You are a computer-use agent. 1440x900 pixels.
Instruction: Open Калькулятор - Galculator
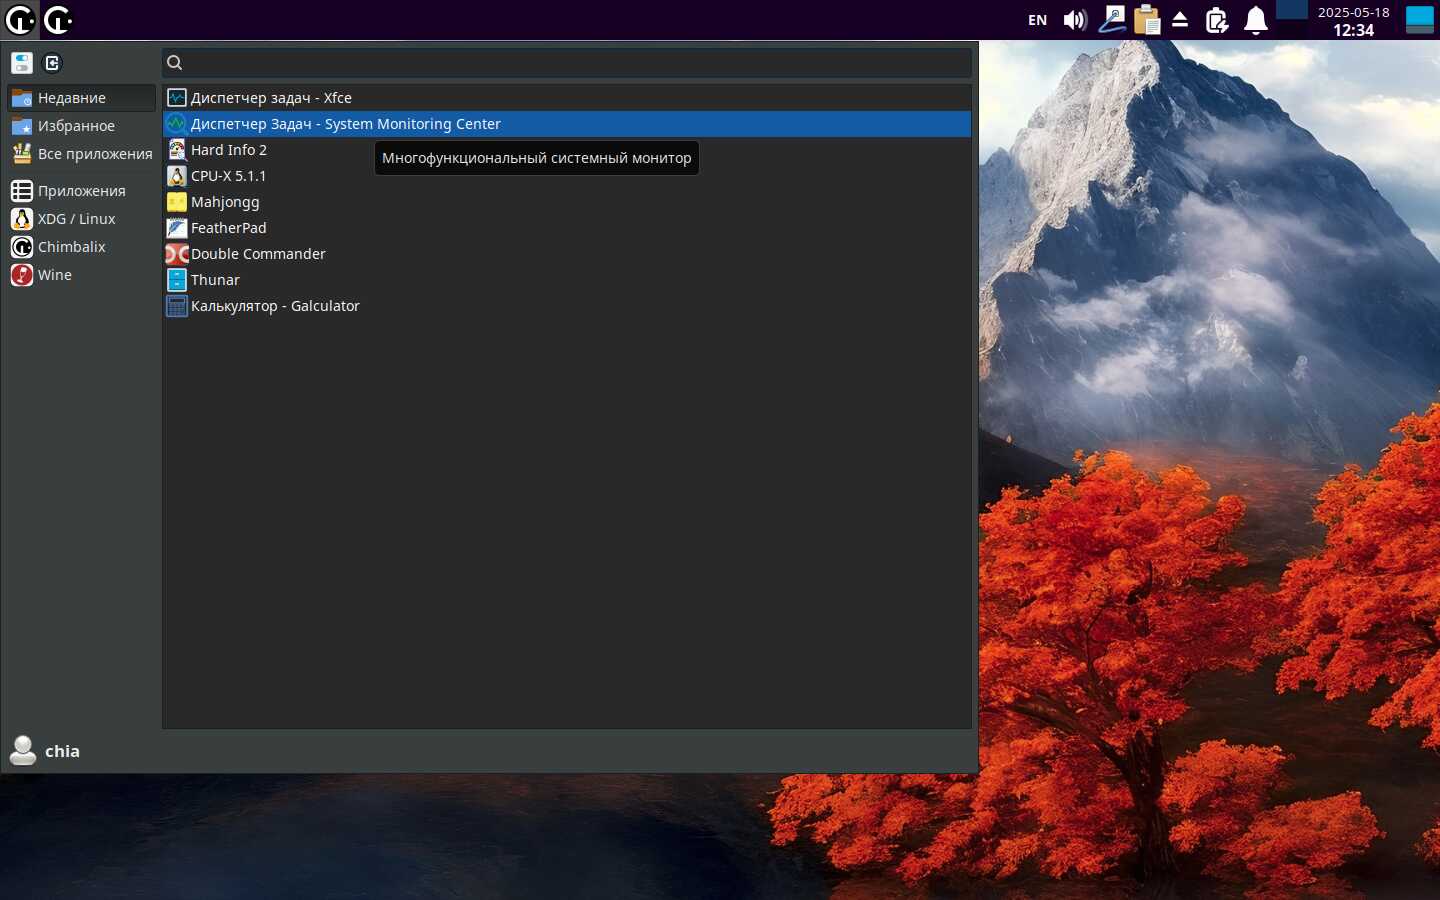(274, 306)
